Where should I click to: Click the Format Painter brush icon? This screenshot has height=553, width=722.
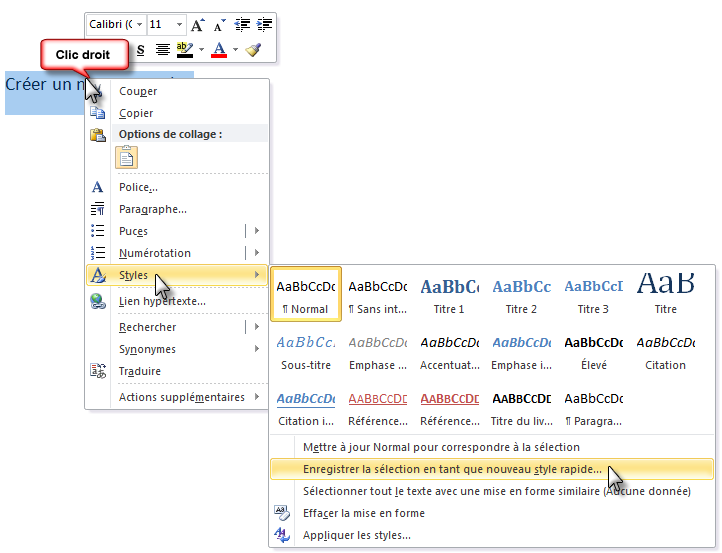click(x=254, y=49)
